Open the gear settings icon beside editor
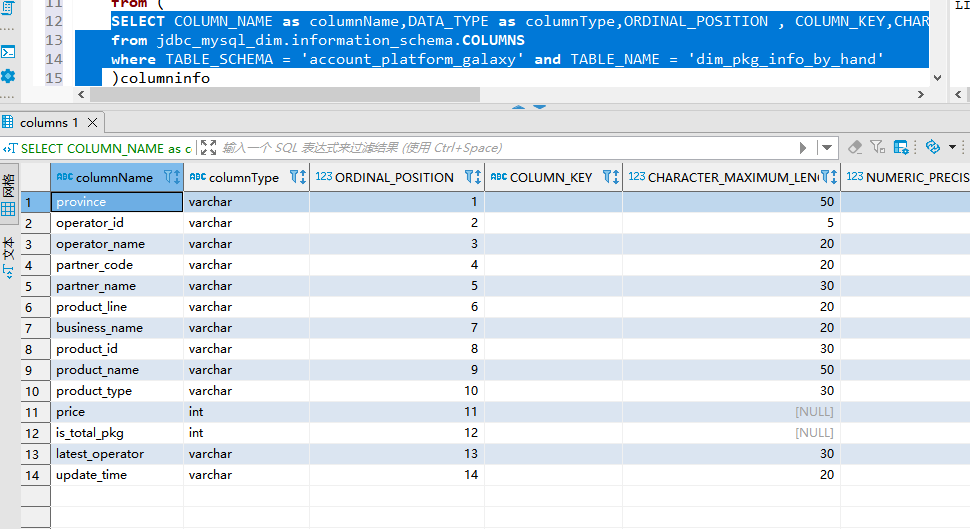Viewport: 970px width, 529px height. click(8, 76)
